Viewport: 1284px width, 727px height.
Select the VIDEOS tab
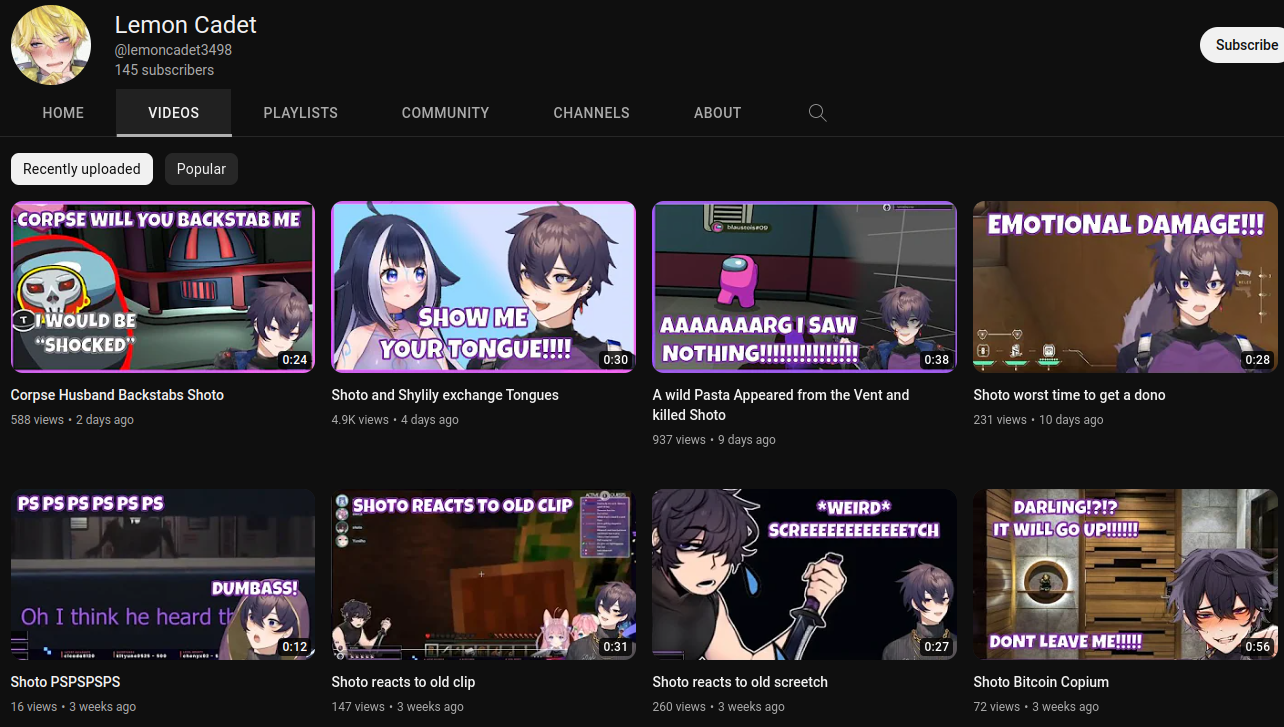[174, 113]
